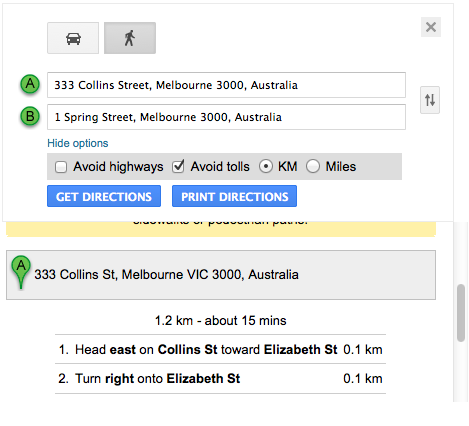Collapse options via Hide options link
The image size is (469, 426).
pos(78,143)
